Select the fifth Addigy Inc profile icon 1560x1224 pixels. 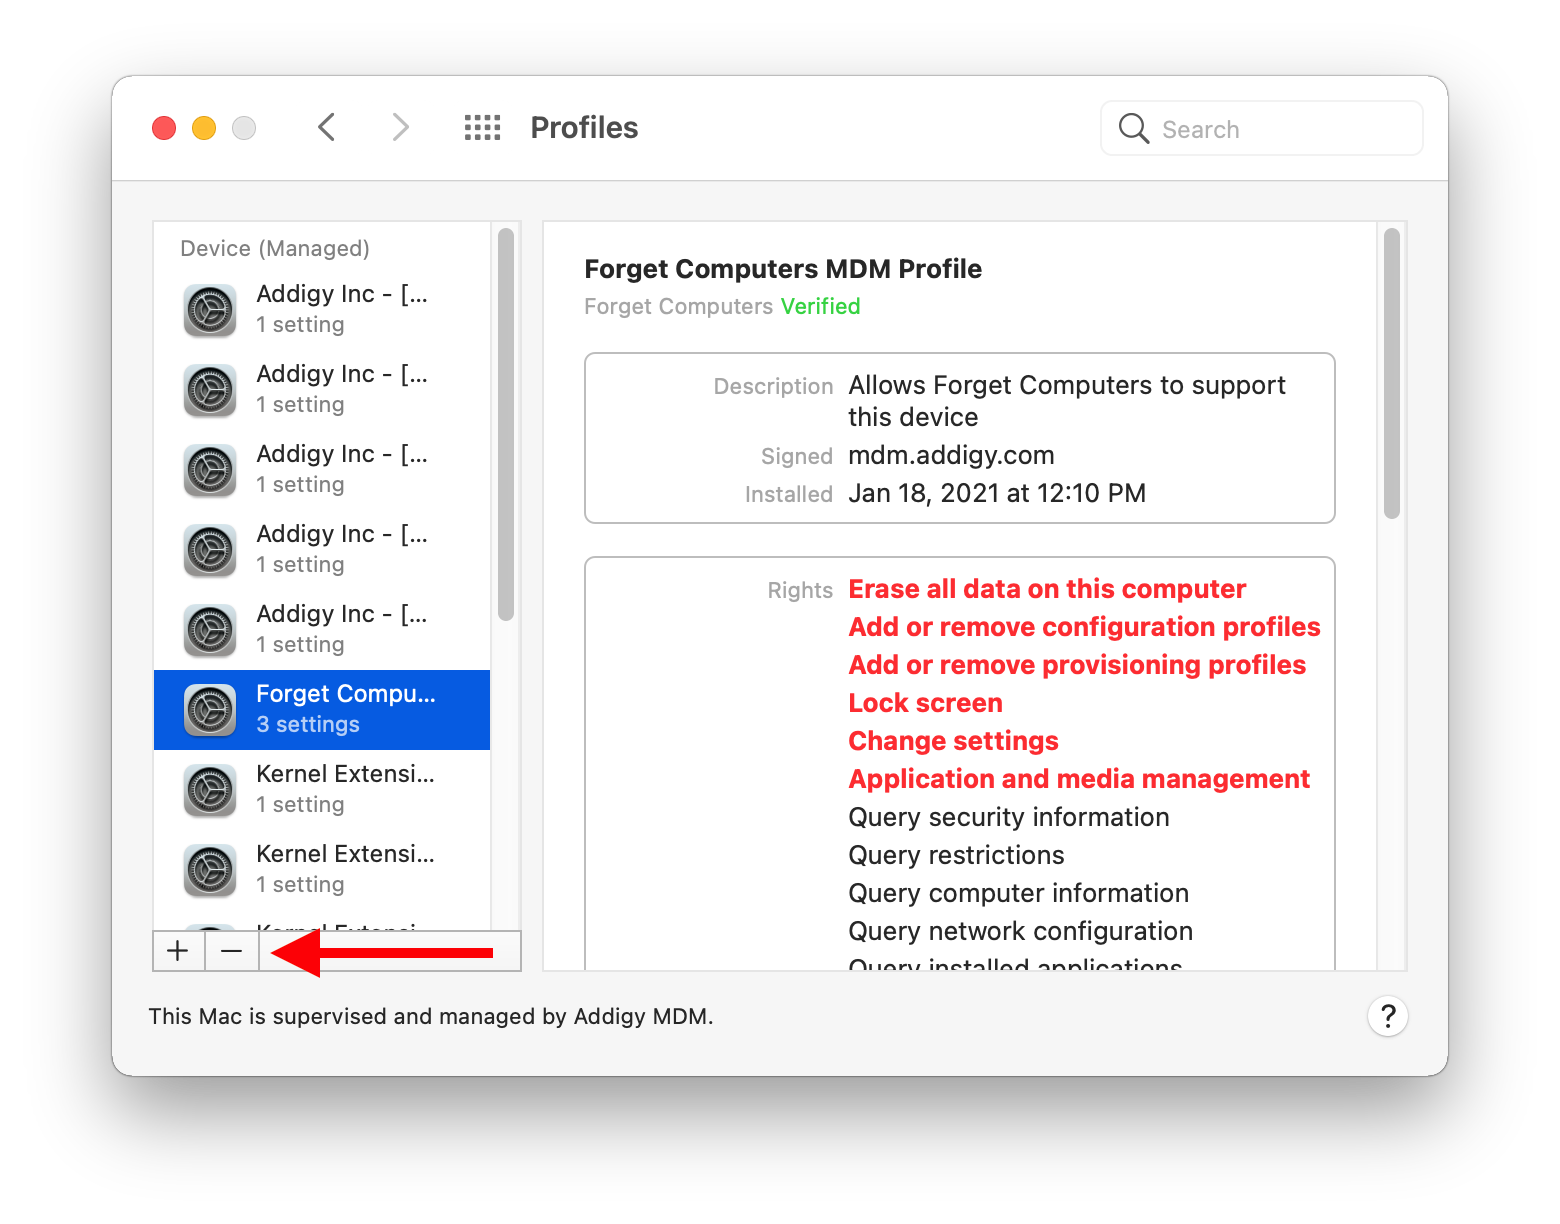tap(210, 630)
